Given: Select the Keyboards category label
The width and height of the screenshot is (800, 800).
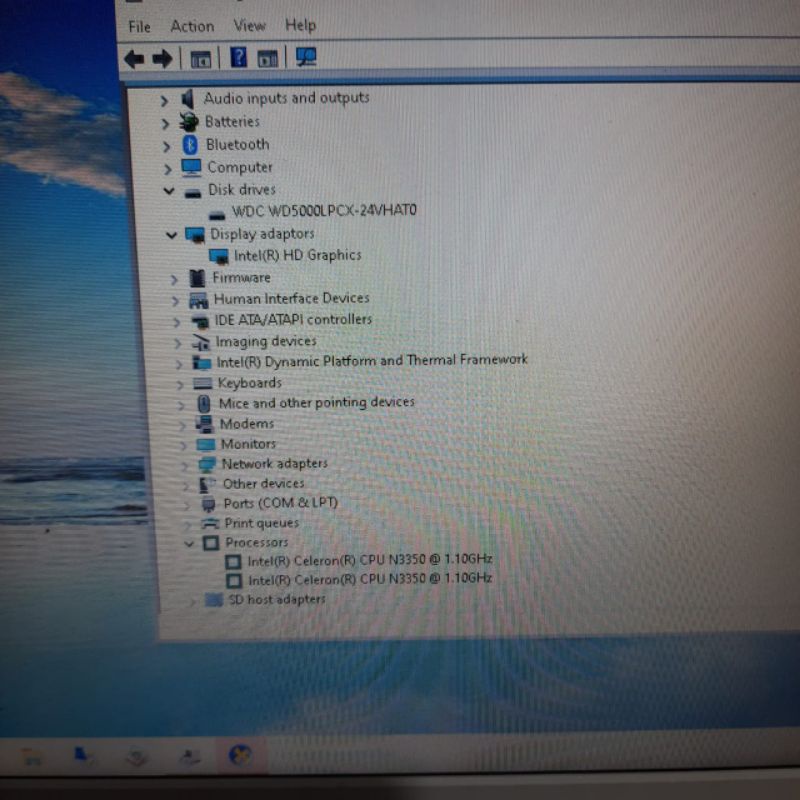Looking at the screenshot, I should [x=250, y=383].
